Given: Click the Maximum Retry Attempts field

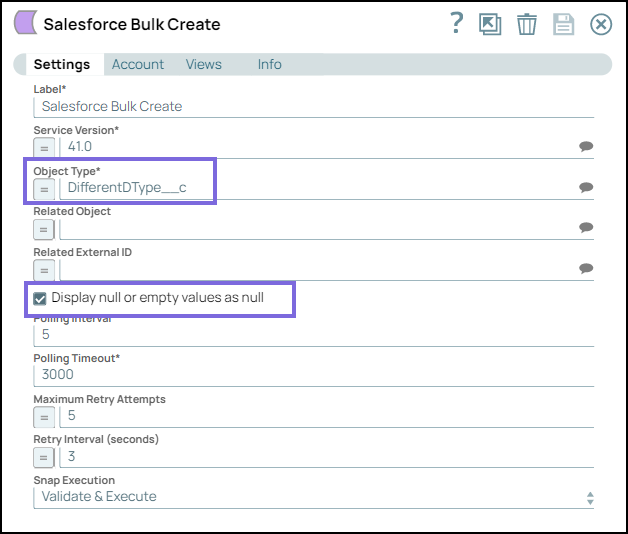Looking at the screenshot, I should click(326, 416).
